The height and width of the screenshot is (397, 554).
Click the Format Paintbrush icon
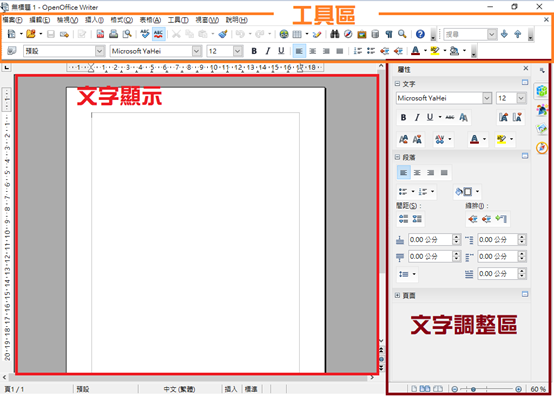(223, 34)
